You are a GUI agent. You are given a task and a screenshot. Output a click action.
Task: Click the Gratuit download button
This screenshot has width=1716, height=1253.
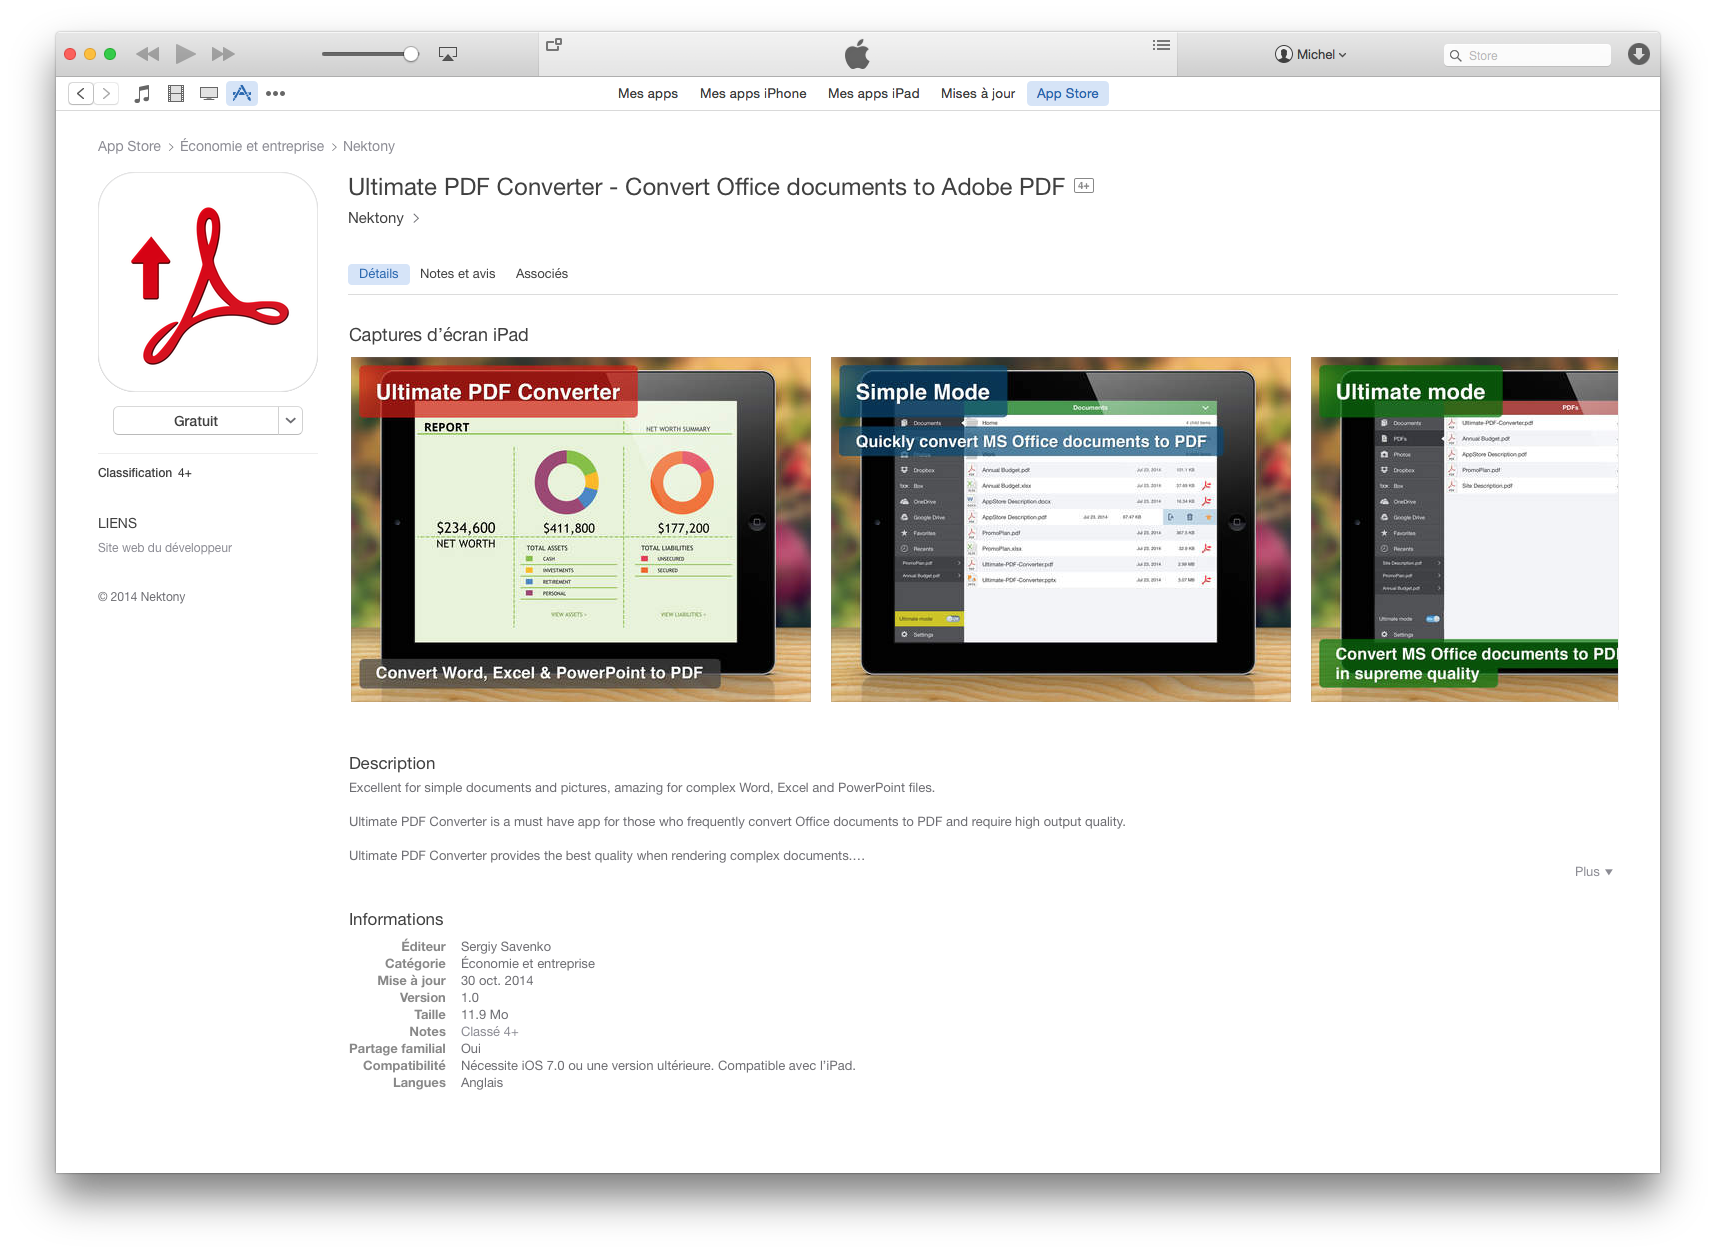(196, 421)
